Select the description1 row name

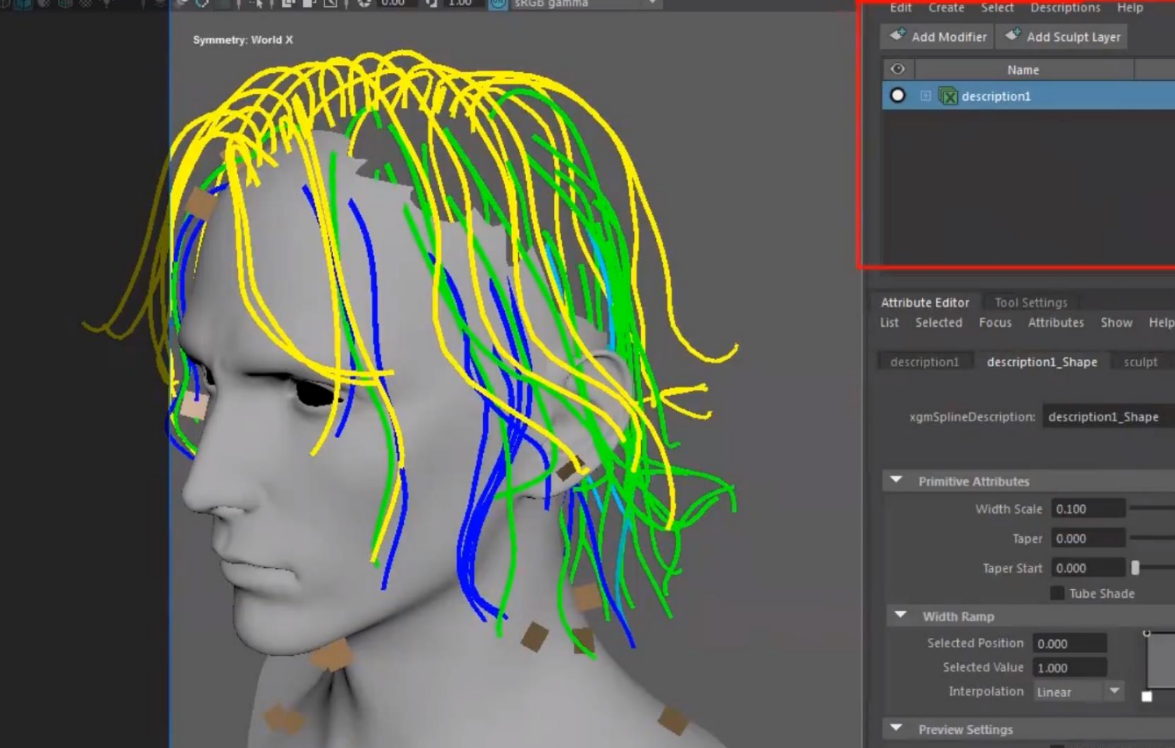click(996, 96)
